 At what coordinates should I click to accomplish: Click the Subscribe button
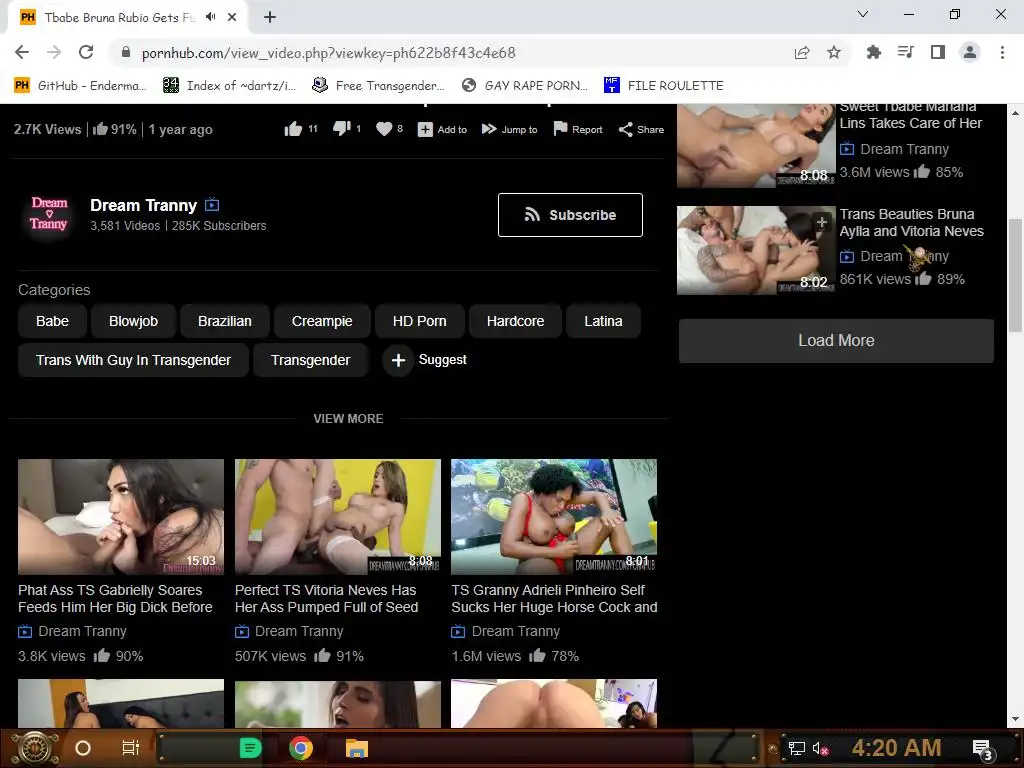point(570,215)
